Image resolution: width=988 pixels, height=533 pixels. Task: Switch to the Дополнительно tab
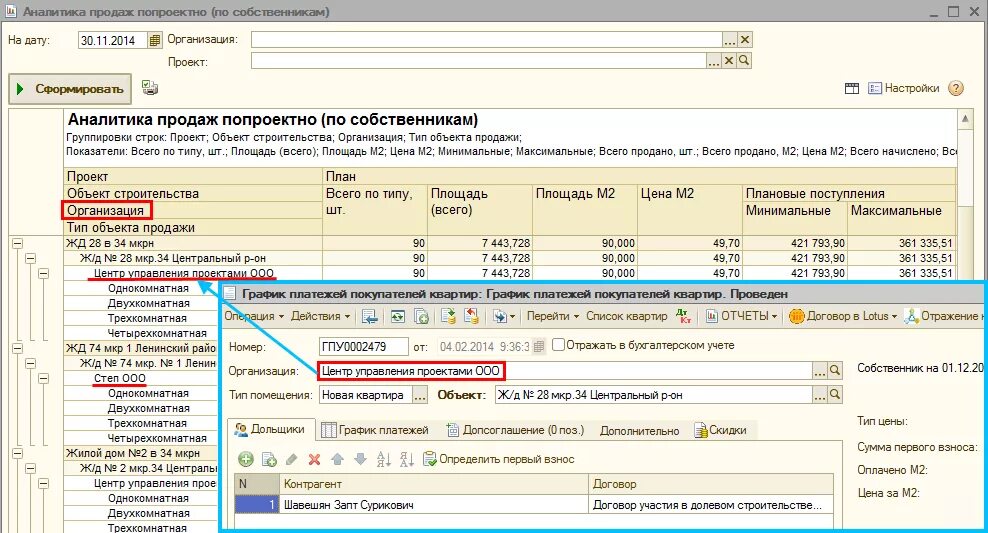tap(639, 431)
